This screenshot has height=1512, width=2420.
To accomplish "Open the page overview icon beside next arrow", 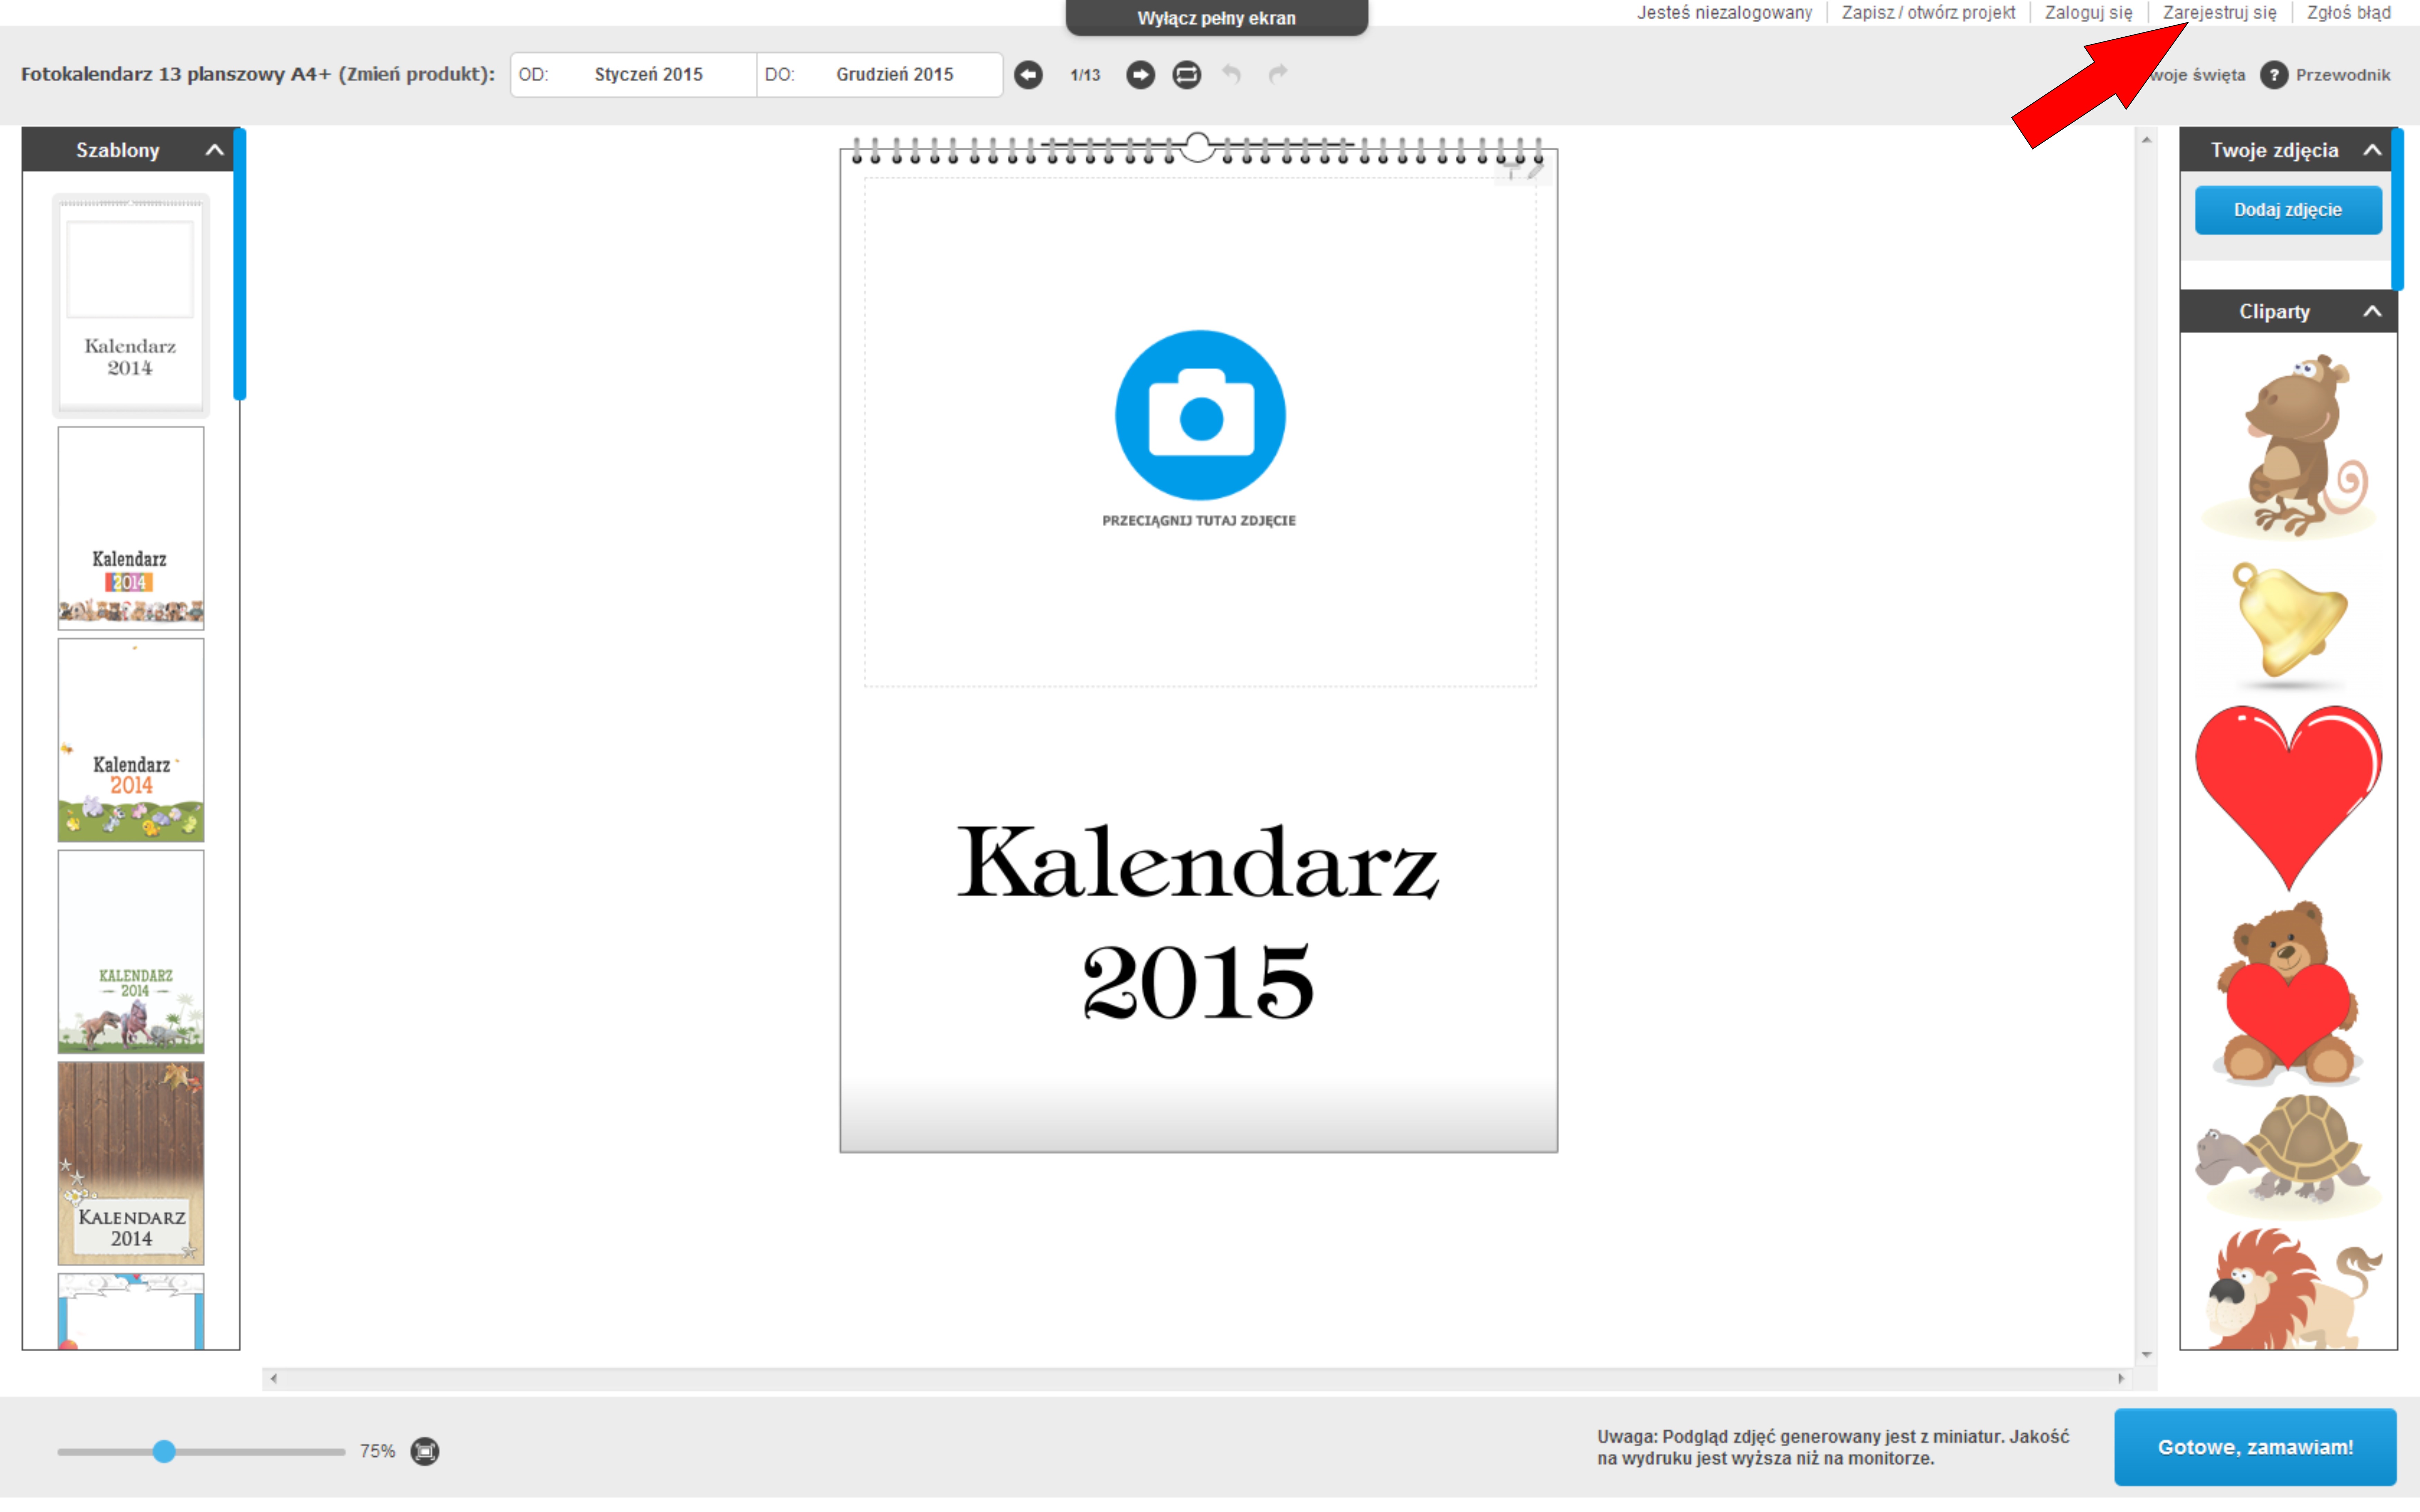I will click(x=1186, y=75).
